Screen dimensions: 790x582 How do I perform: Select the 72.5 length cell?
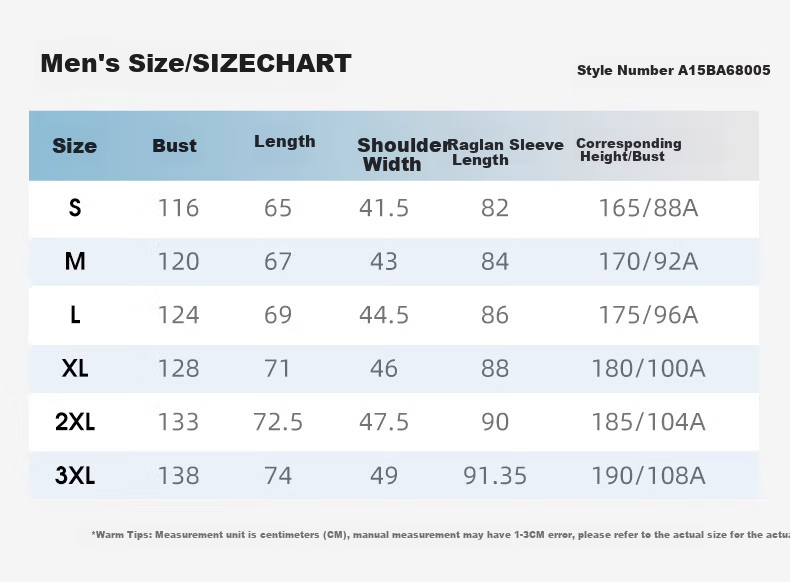click(x=278, y=422)
